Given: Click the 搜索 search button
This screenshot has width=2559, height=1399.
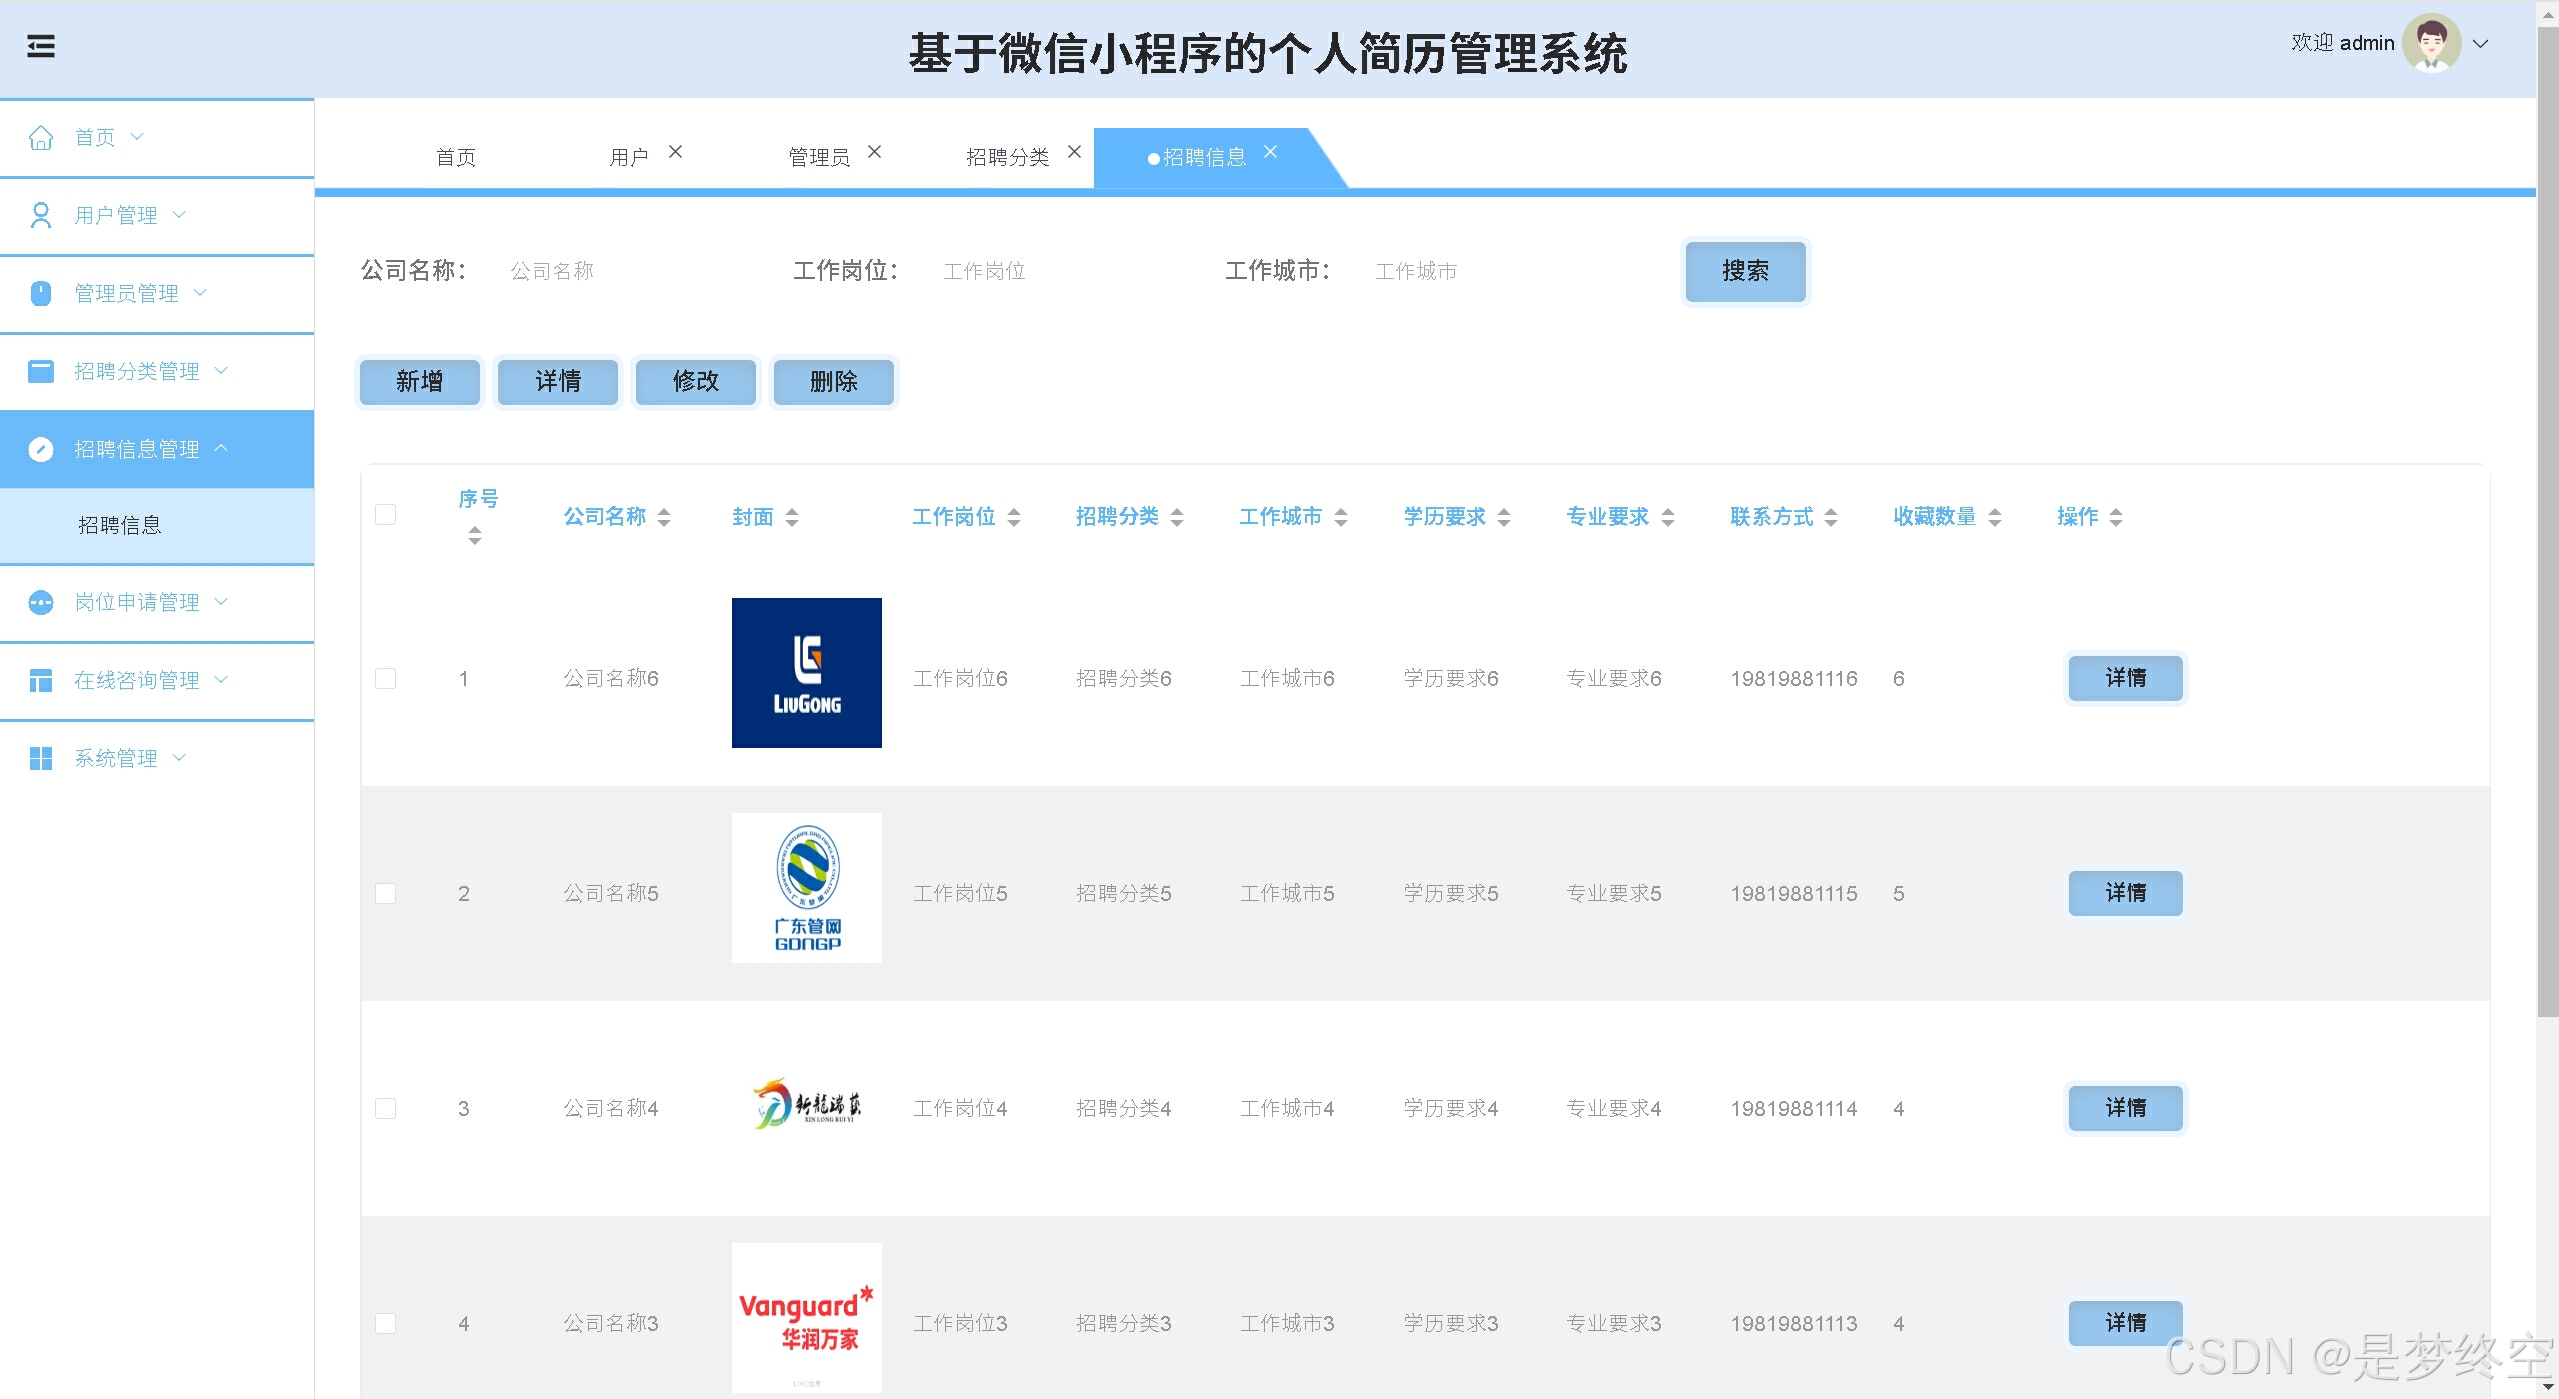Looking at the screenshot, I should (1745, 271).
